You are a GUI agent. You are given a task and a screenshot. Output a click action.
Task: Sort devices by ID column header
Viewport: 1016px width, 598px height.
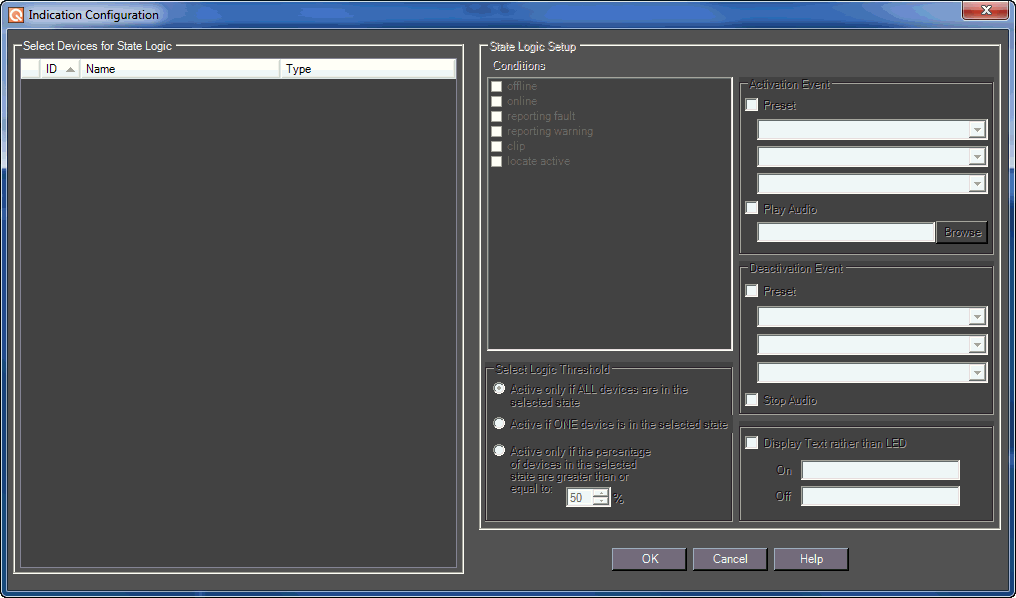(x=59, y=69)
